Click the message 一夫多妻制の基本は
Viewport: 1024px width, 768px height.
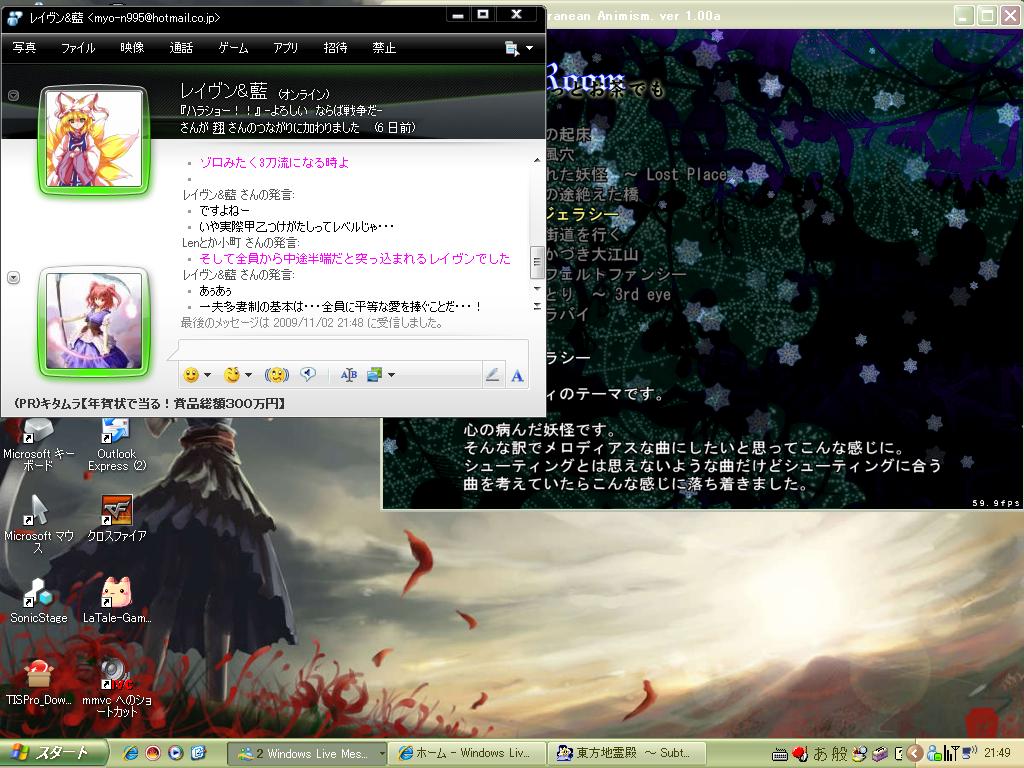coord(340,306)
